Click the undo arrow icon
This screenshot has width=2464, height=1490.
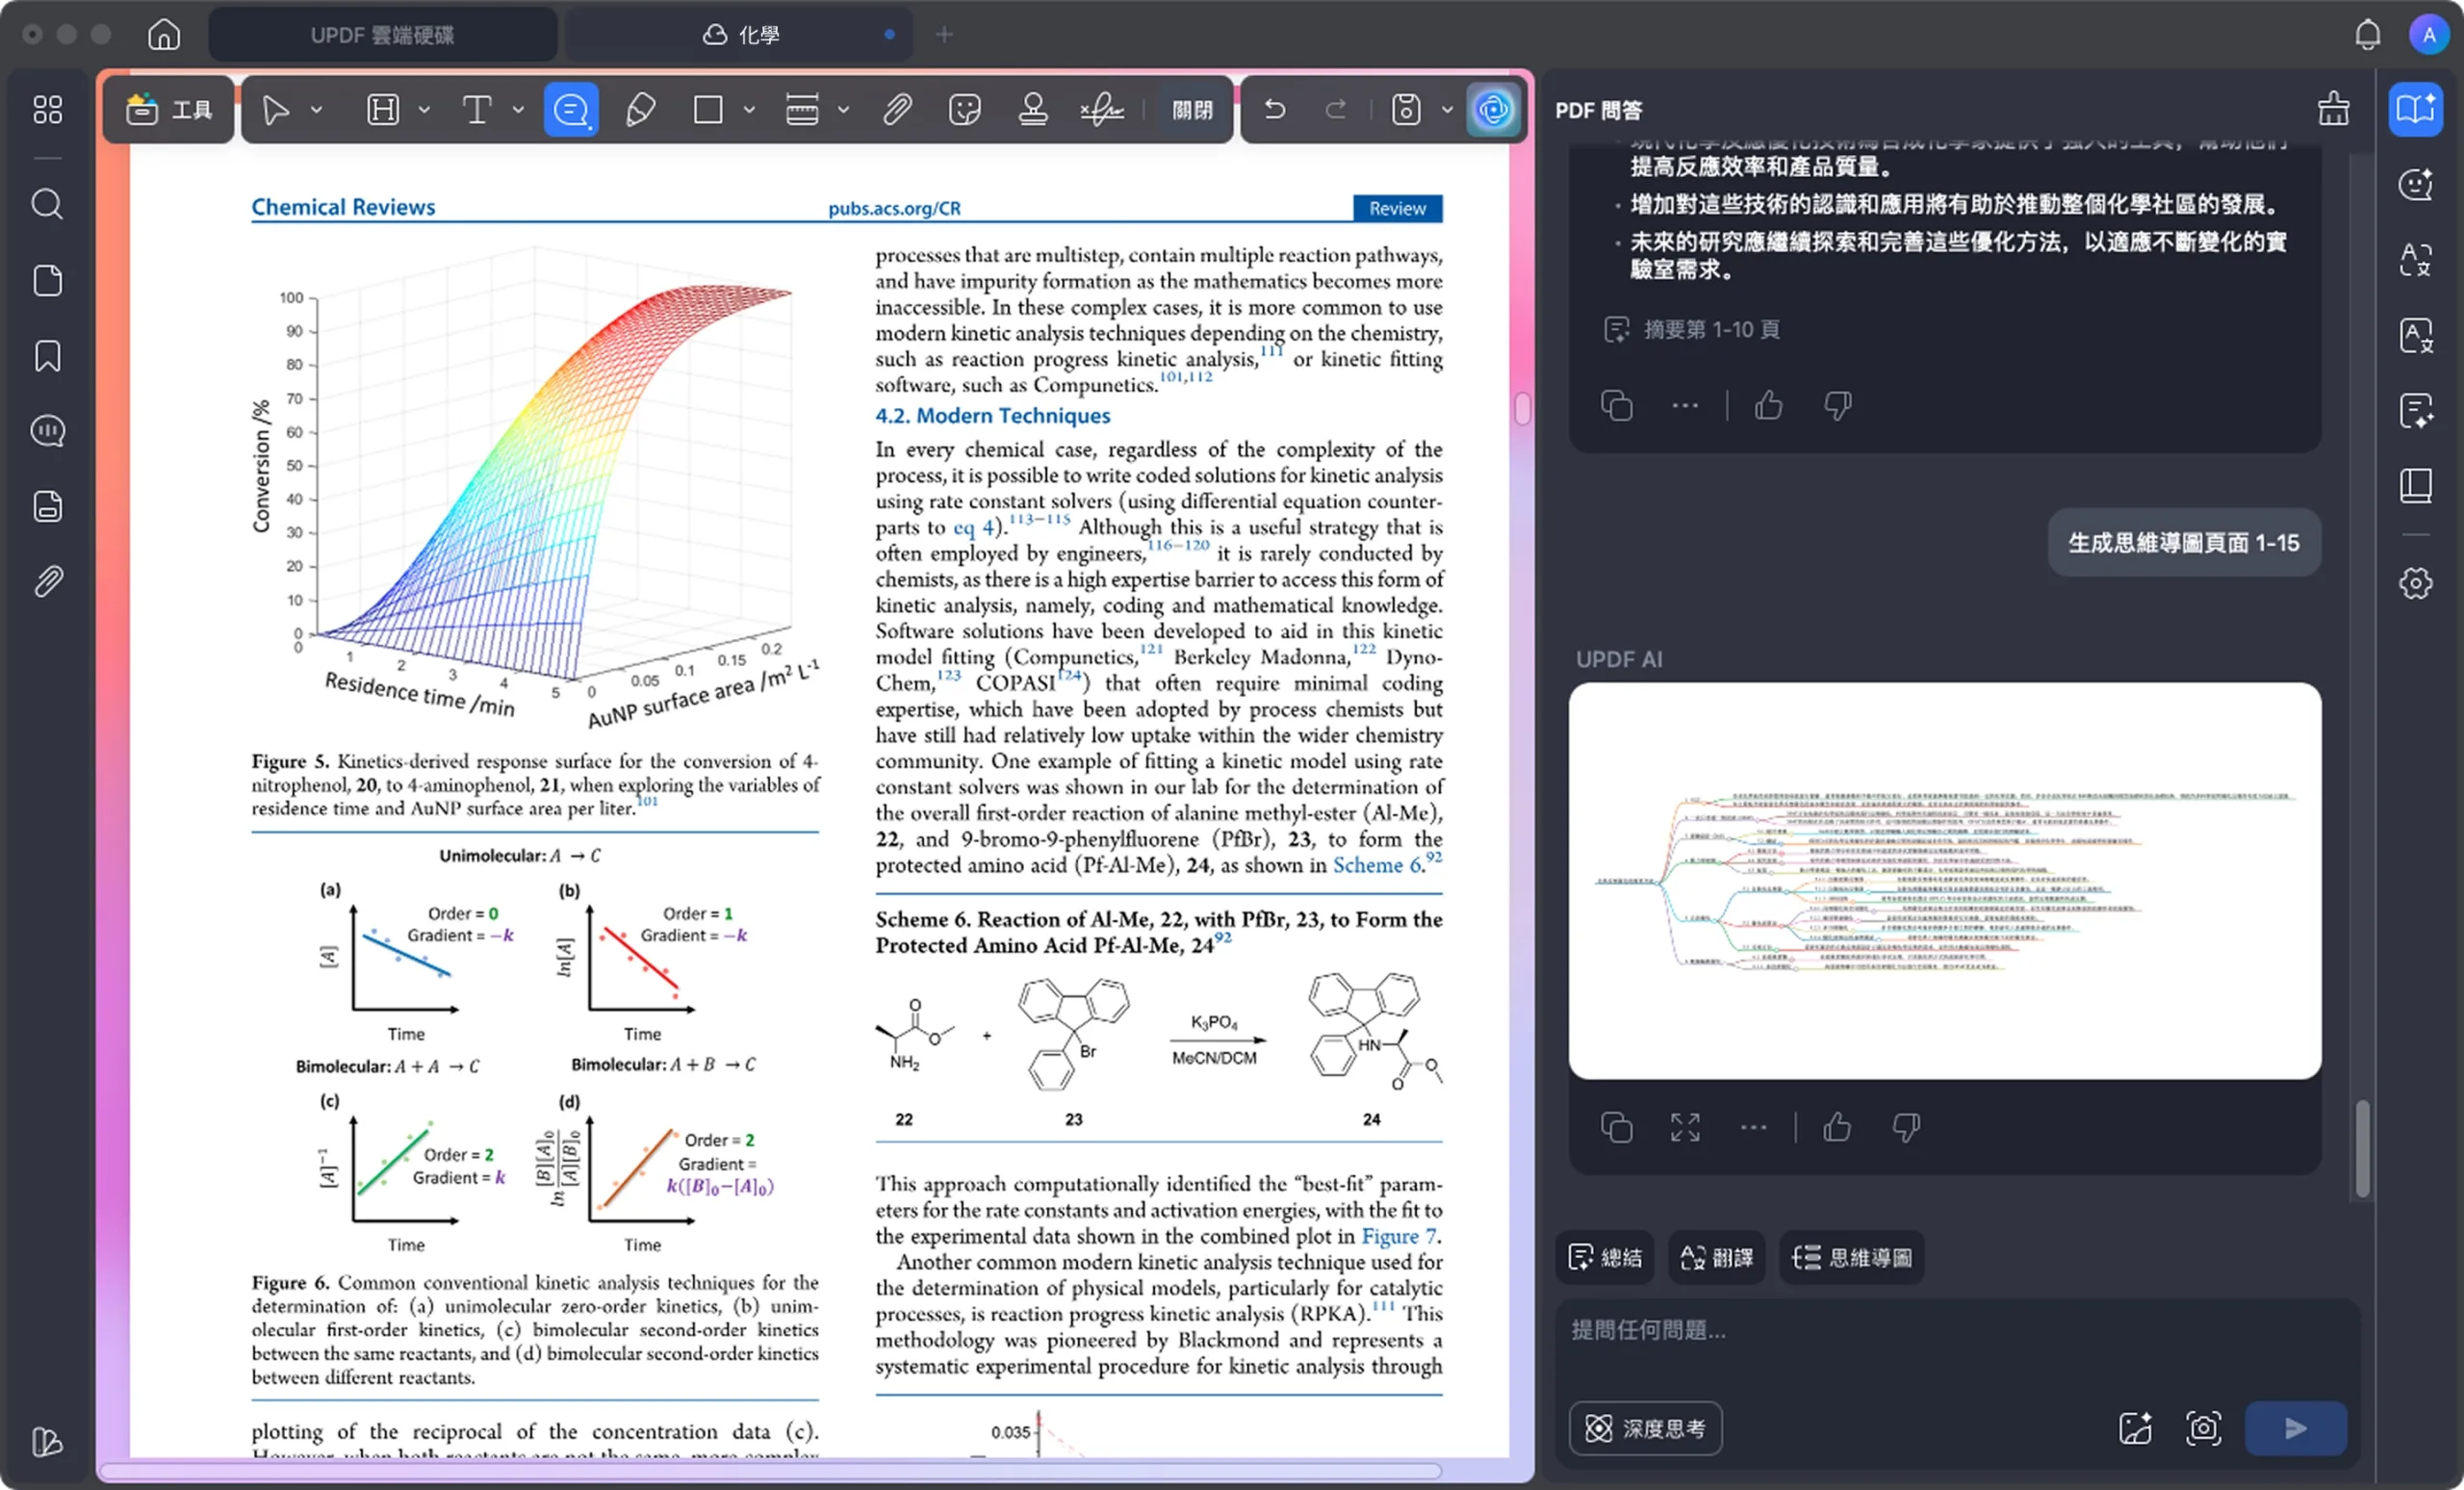[x=1274, y=109]
